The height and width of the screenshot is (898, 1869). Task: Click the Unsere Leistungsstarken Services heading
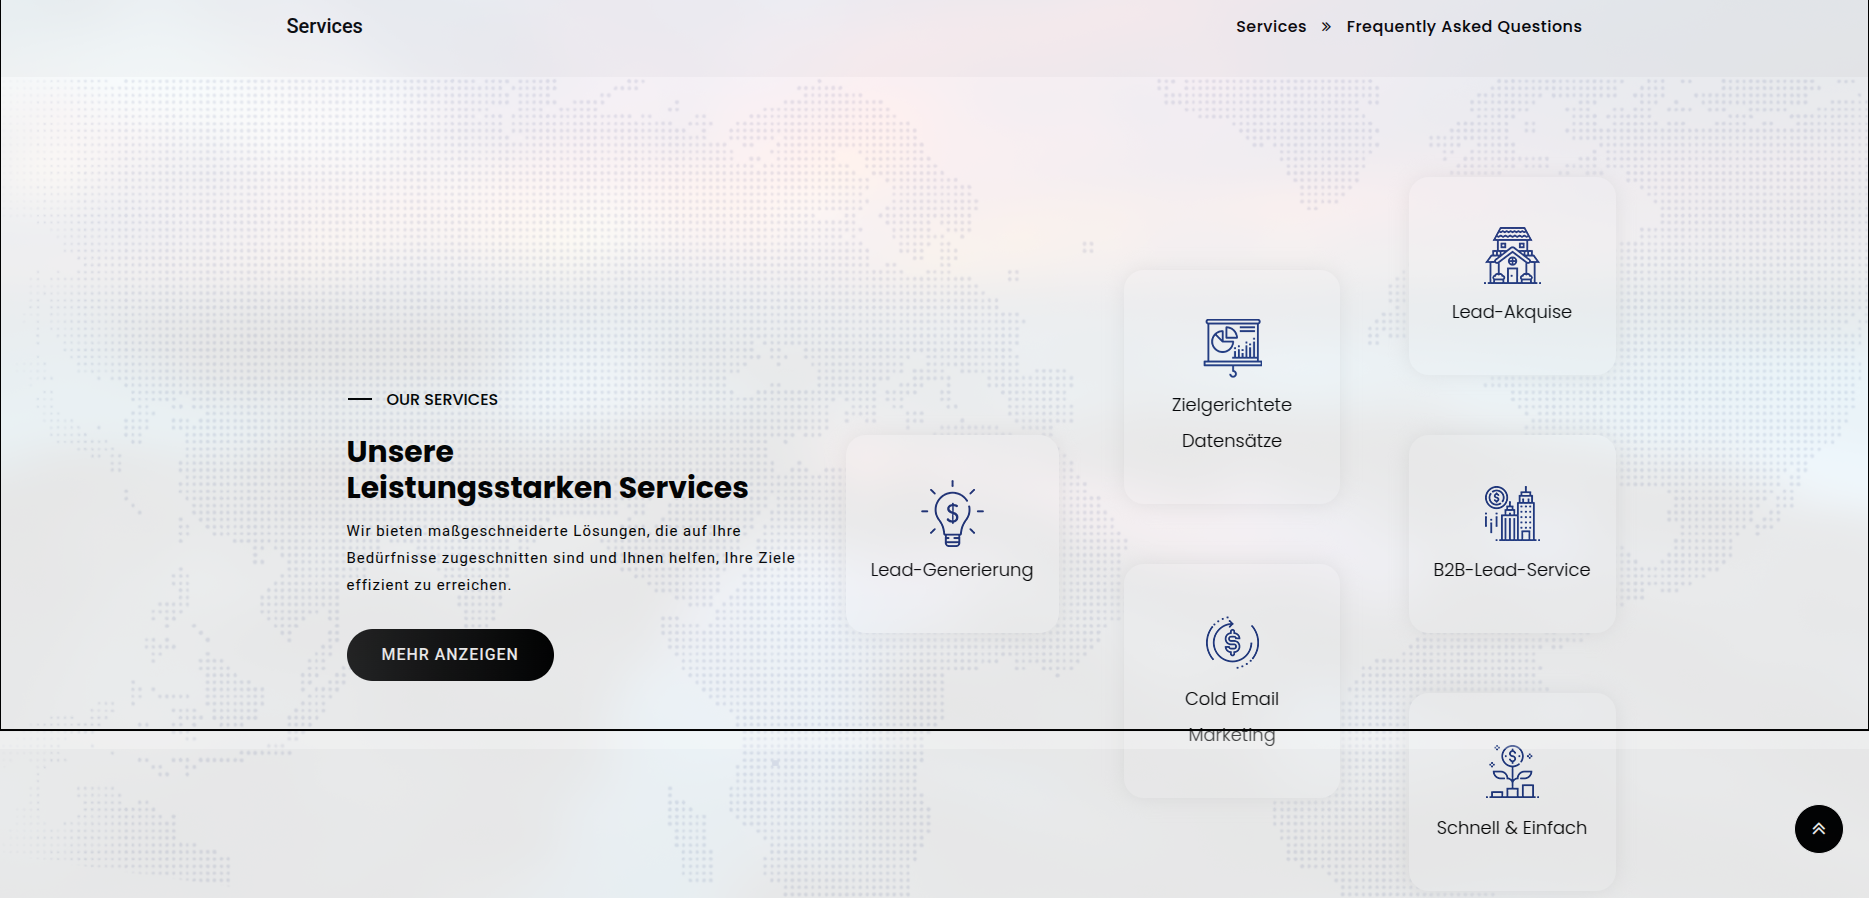547,470
